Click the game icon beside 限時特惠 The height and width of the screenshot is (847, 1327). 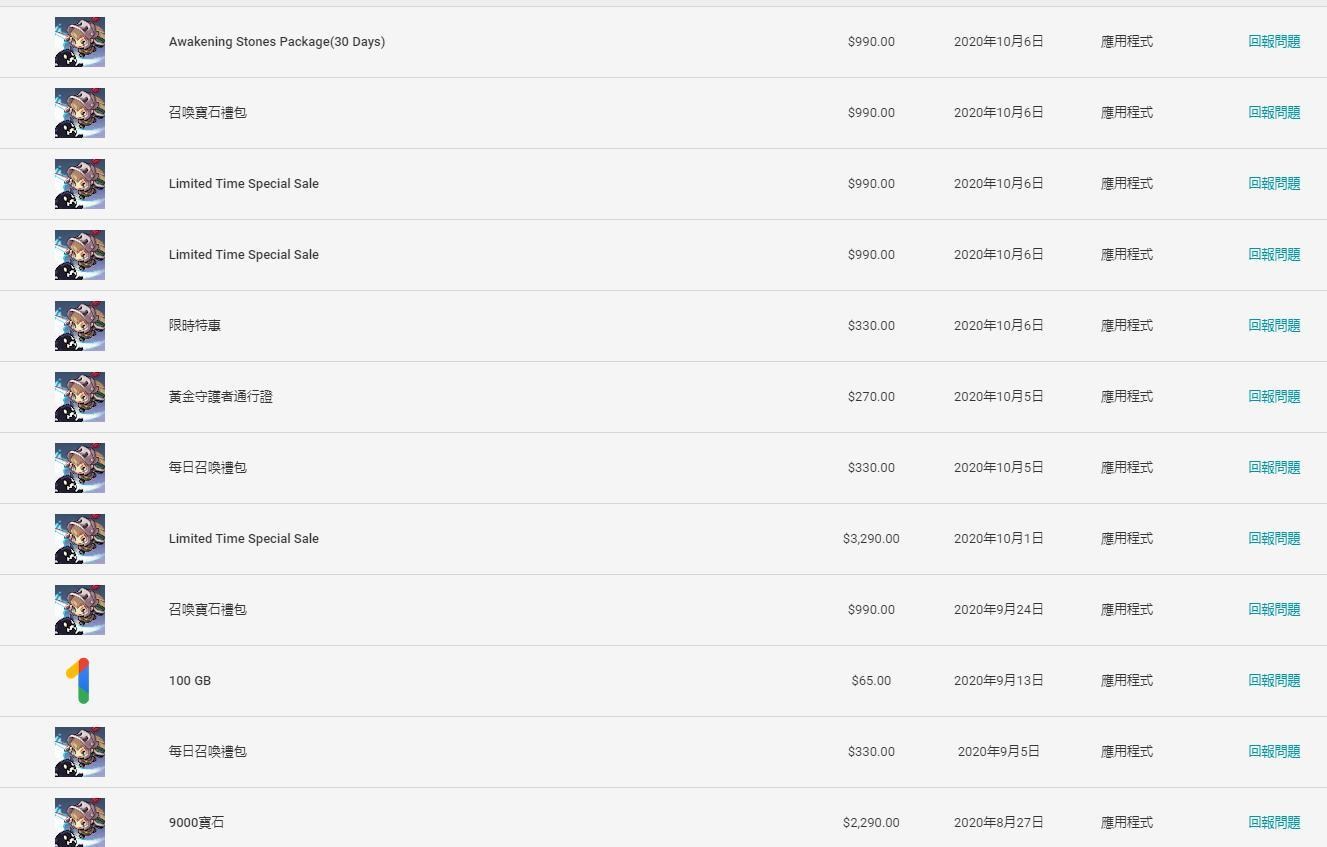coord(80,326)
